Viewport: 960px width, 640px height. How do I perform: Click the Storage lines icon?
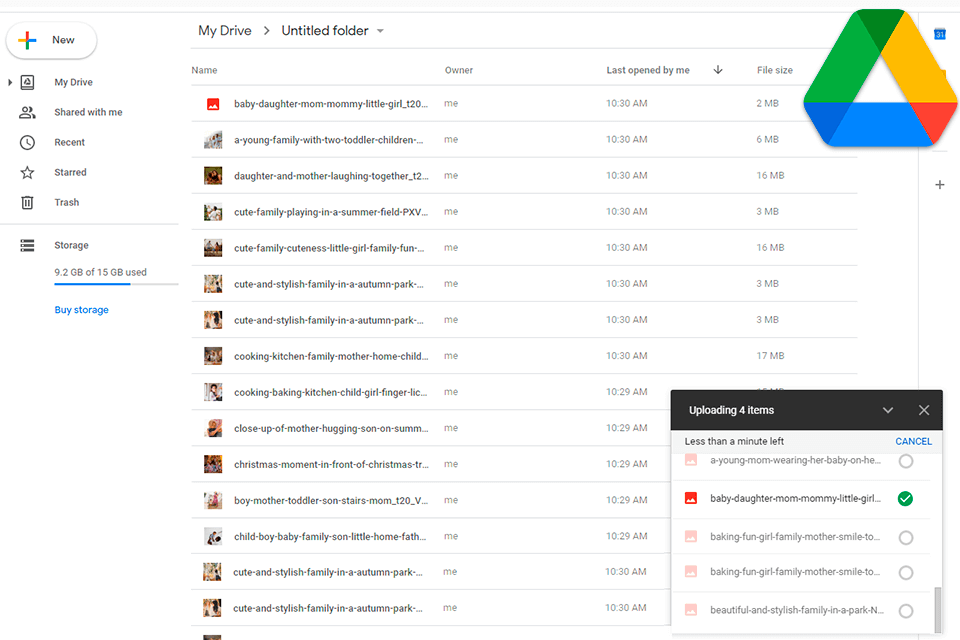tap(27, 245)
